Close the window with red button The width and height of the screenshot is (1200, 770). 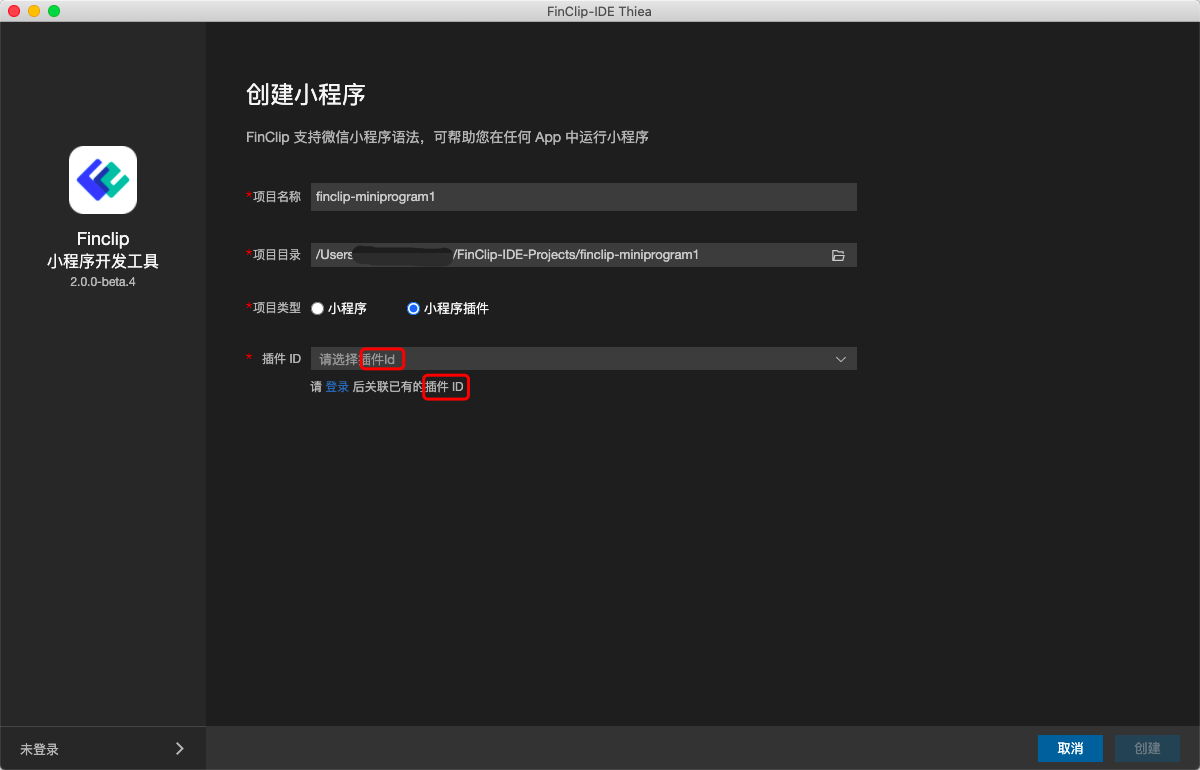[14, 11]
